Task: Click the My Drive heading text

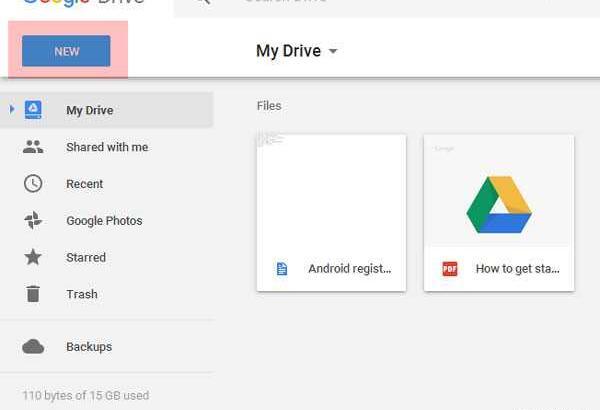Action: coord(289,51)
